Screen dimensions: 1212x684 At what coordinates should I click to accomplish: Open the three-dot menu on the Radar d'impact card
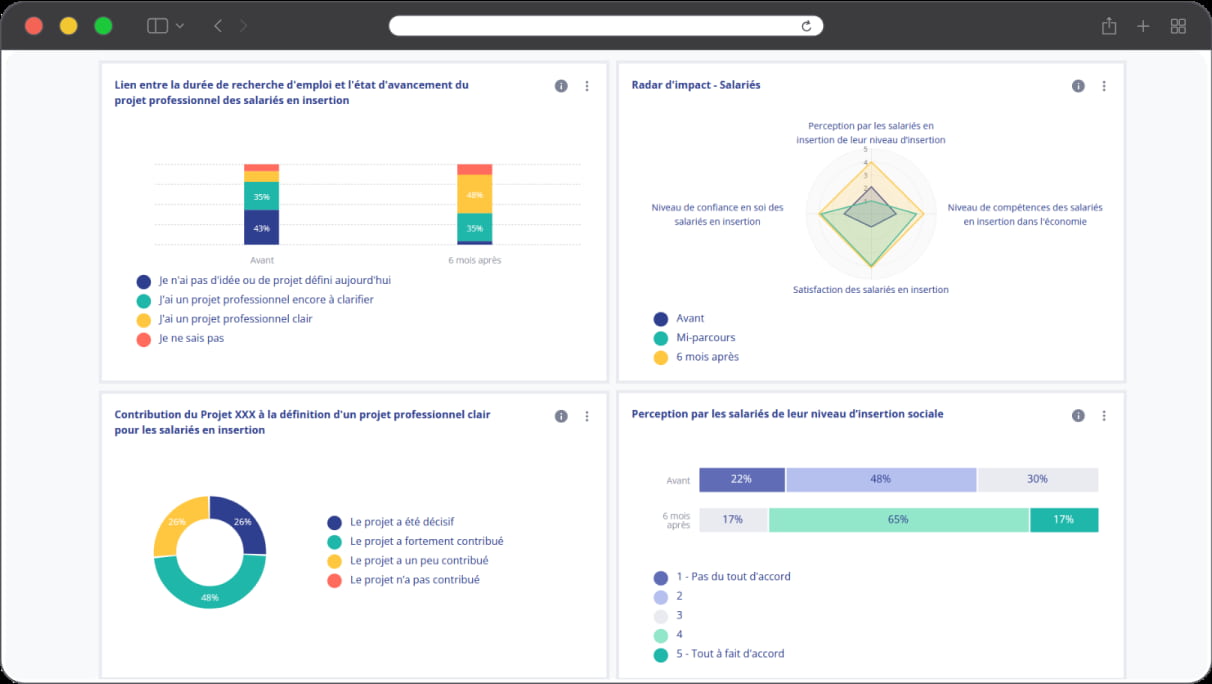[x=1104, y=85]
